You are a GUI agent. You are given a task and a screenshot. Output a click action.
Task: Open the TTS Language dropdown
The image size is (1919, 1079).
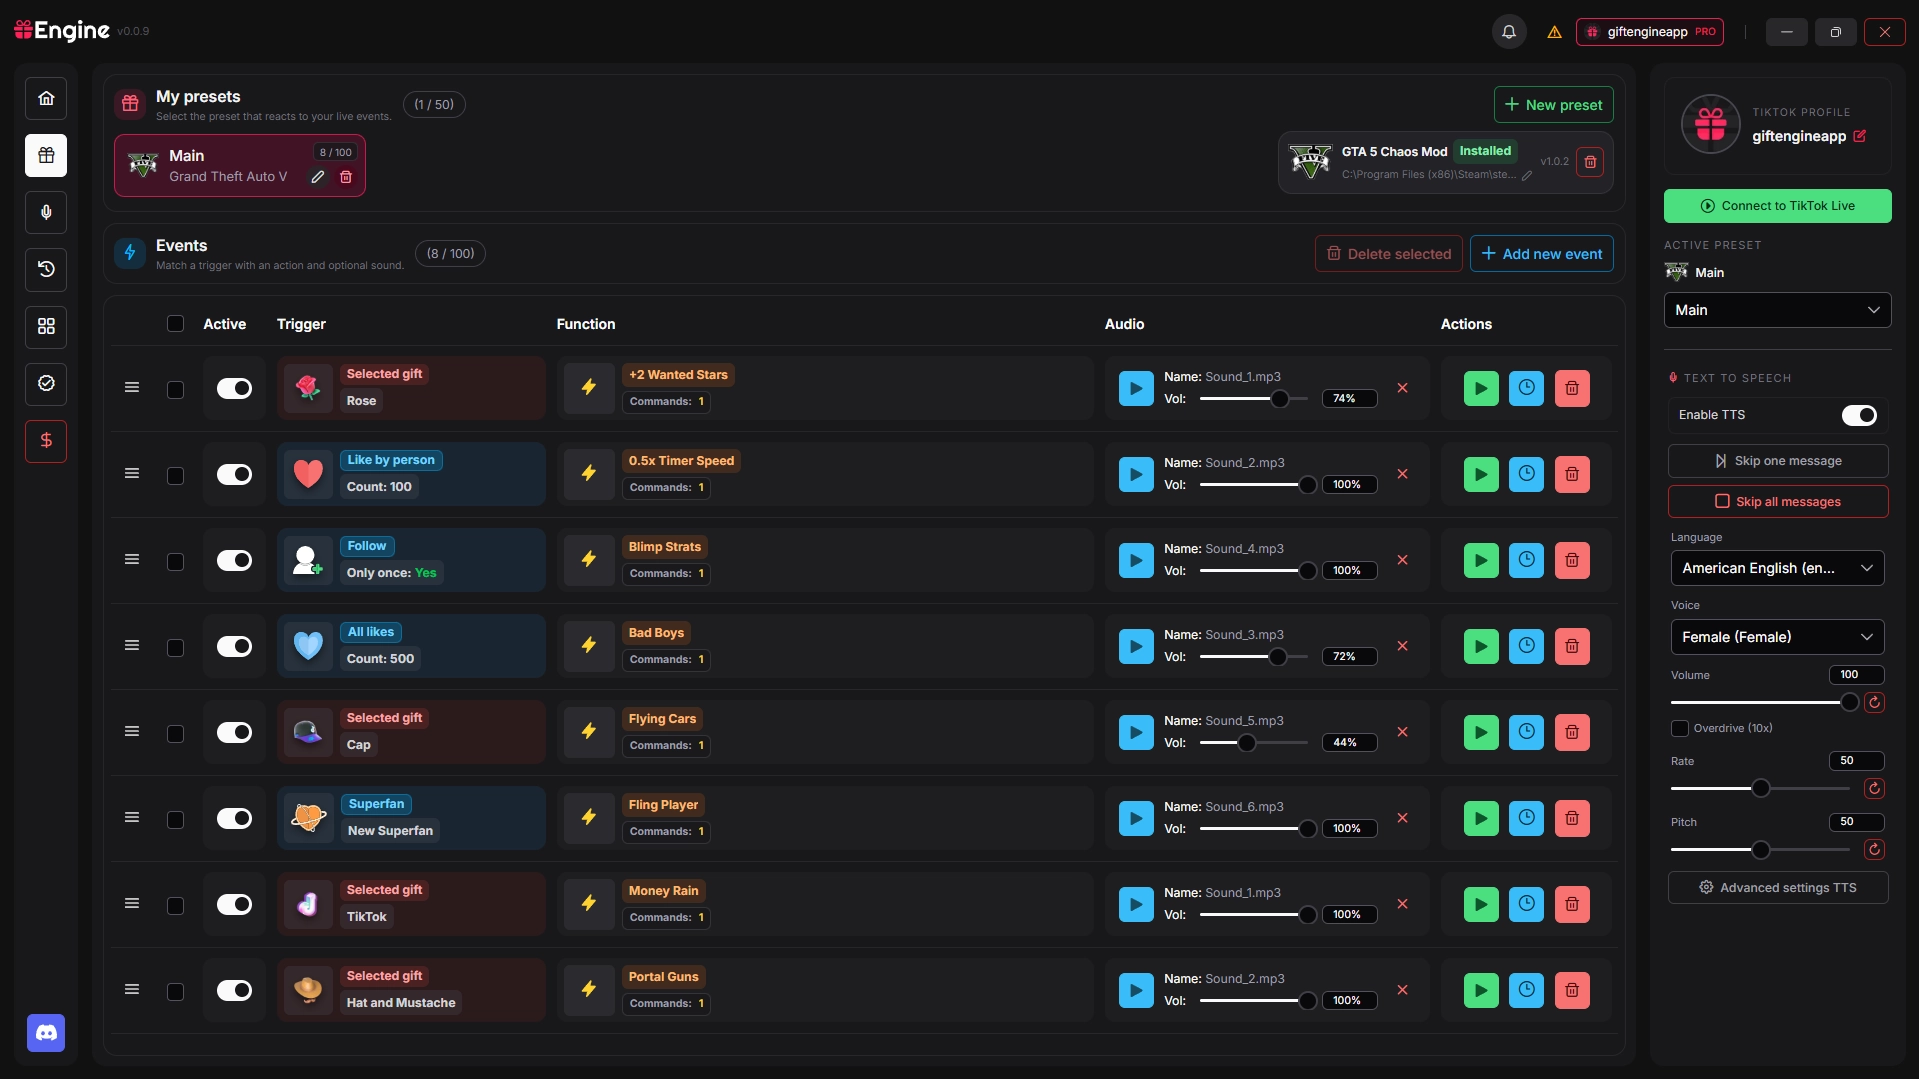1777,568
